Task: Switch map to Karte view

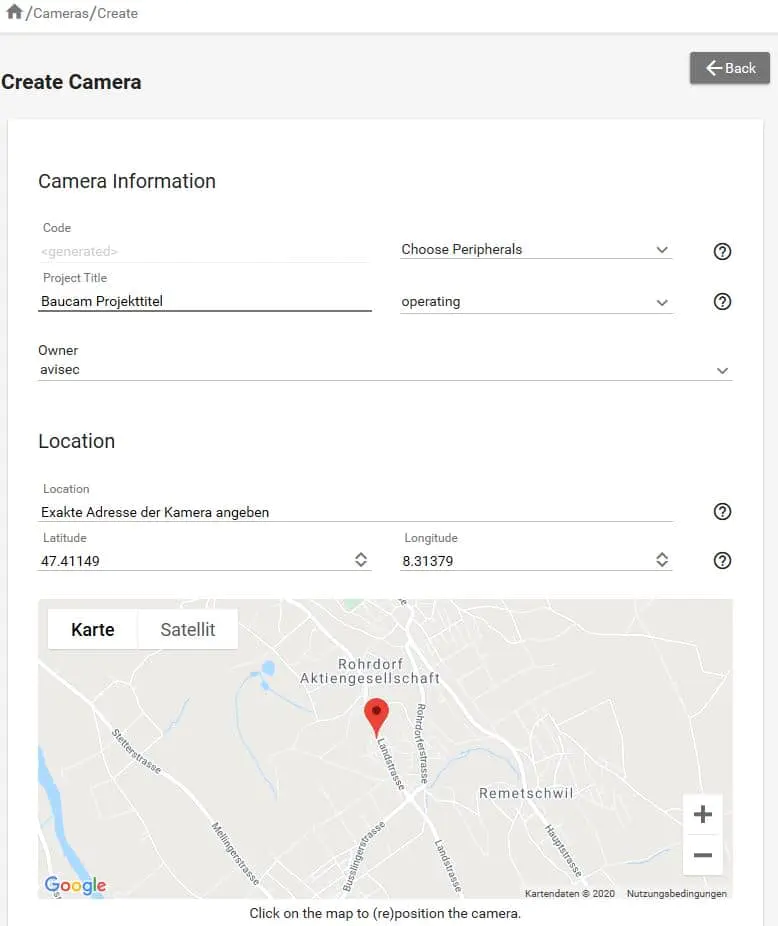Action: pyautogui.click(x=93, y=630)
